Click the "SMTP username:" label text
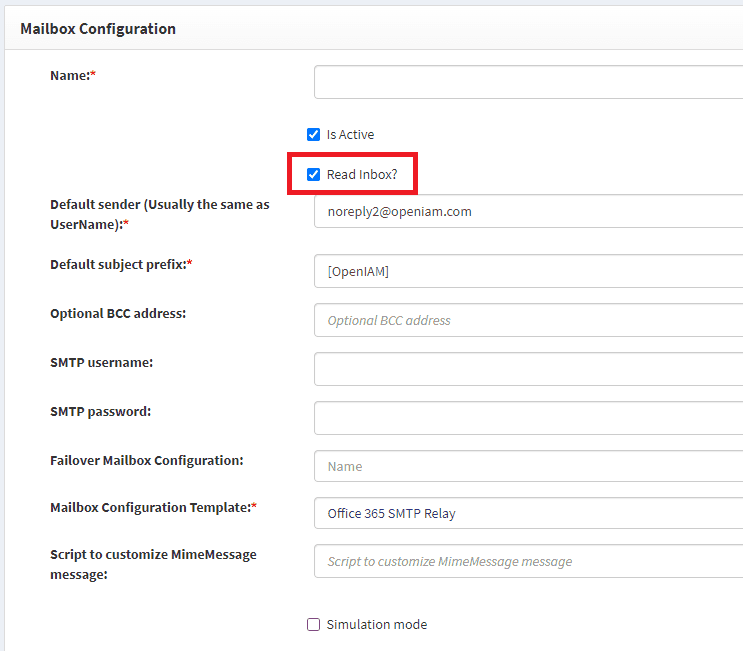This screenshot has height=651, width=743. click(101, 362)
